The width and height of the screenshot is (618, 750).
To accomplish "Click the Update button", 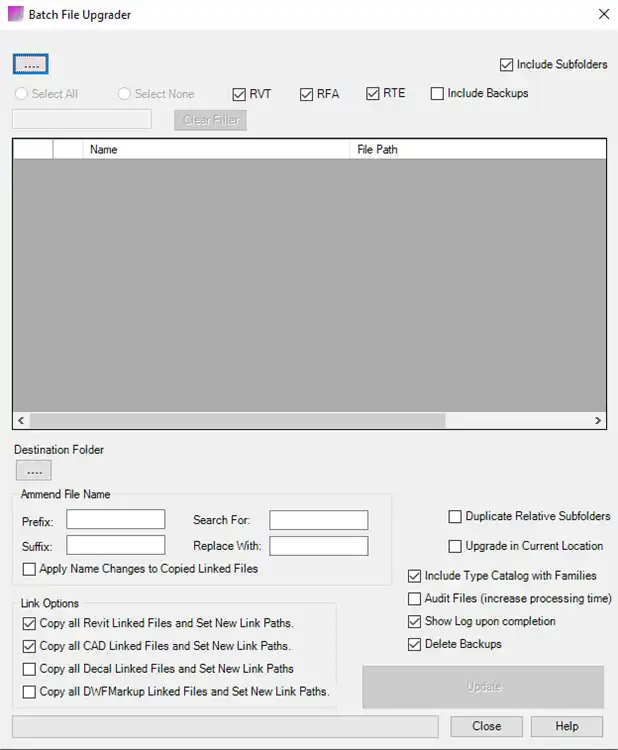I will tap(483, 687).
